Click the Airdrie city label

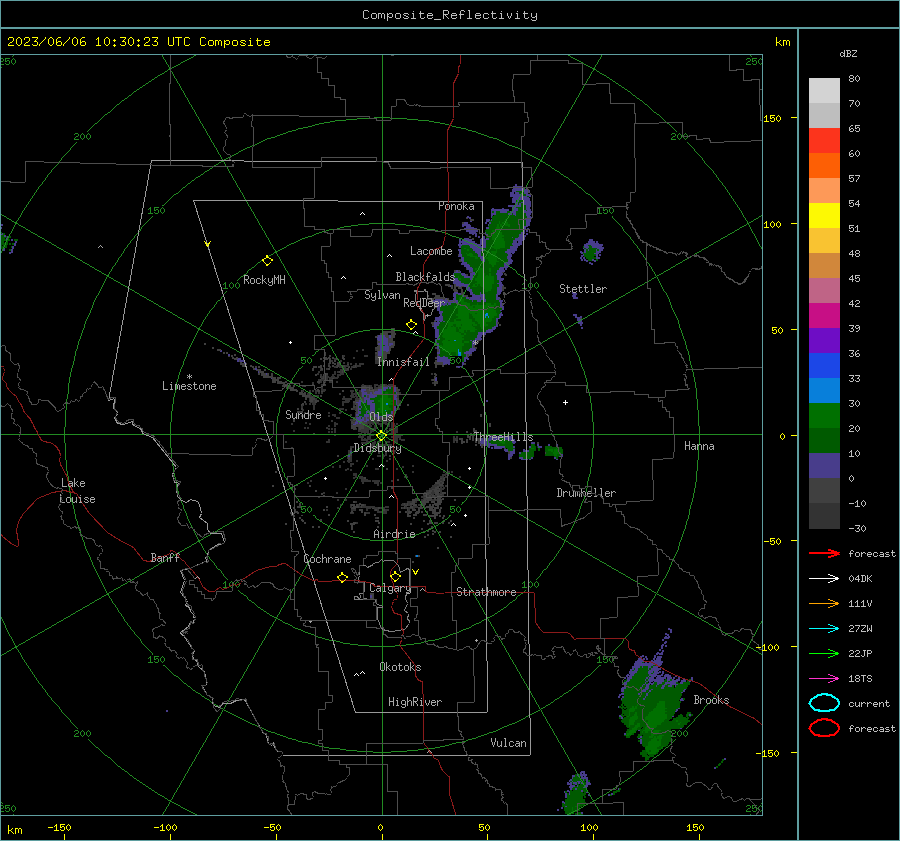coord(394,534)
